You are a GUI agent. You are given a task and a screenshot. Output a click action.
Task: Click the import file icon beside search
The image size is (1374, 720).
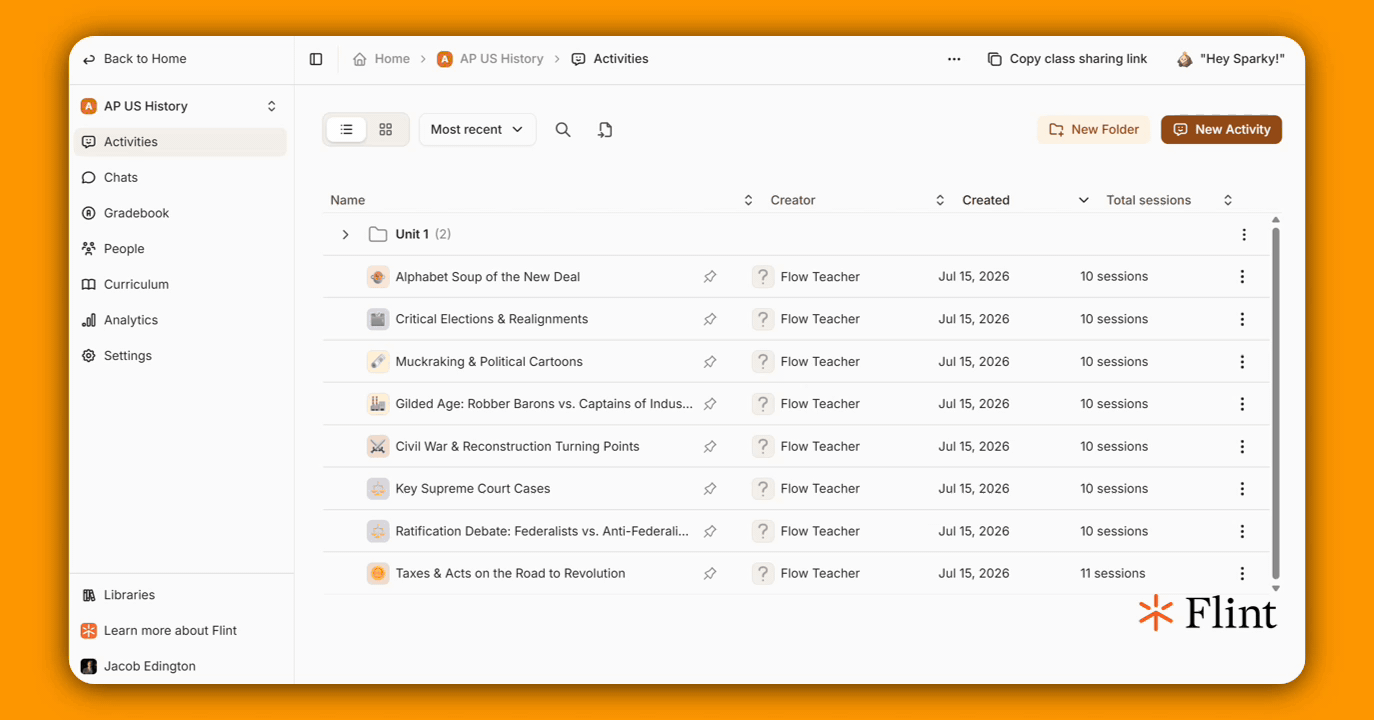[605, 130]
